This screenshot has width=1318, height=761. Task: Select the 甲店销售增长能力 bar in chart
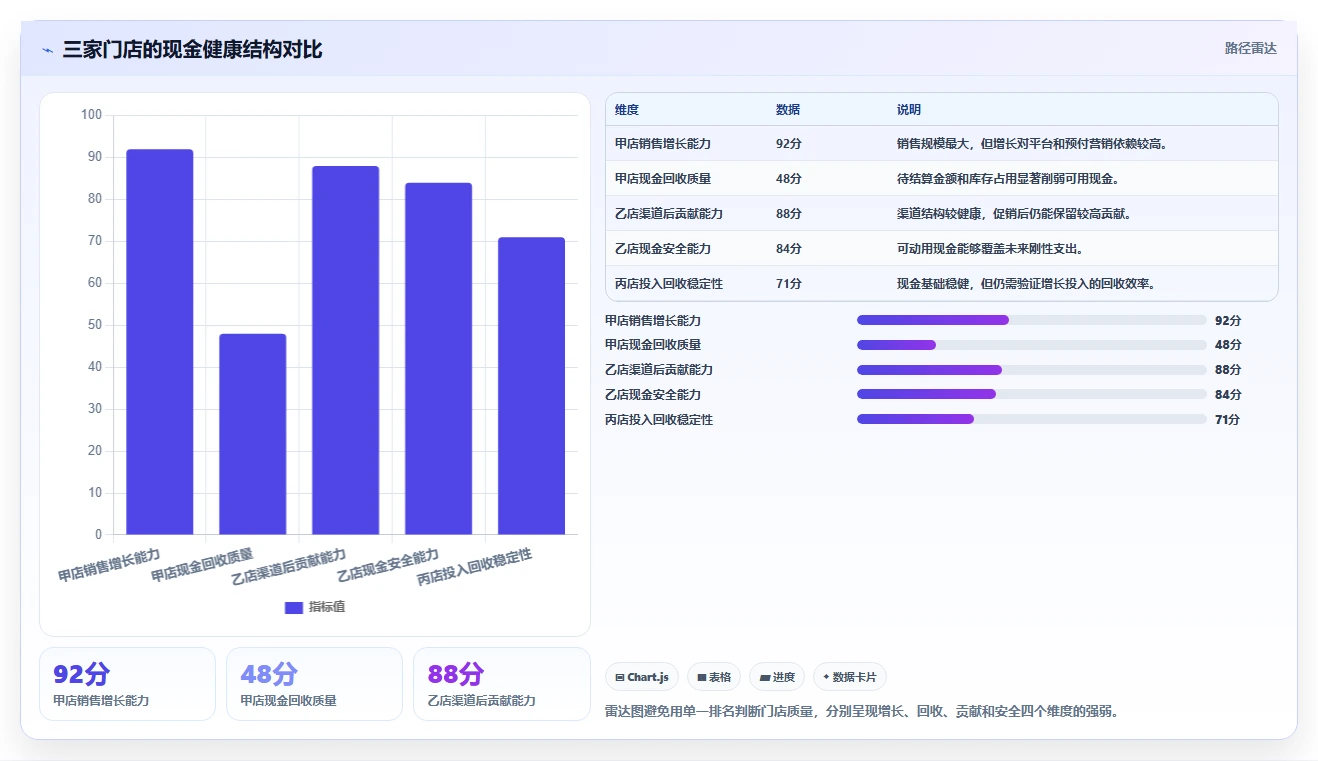[159, 342]
